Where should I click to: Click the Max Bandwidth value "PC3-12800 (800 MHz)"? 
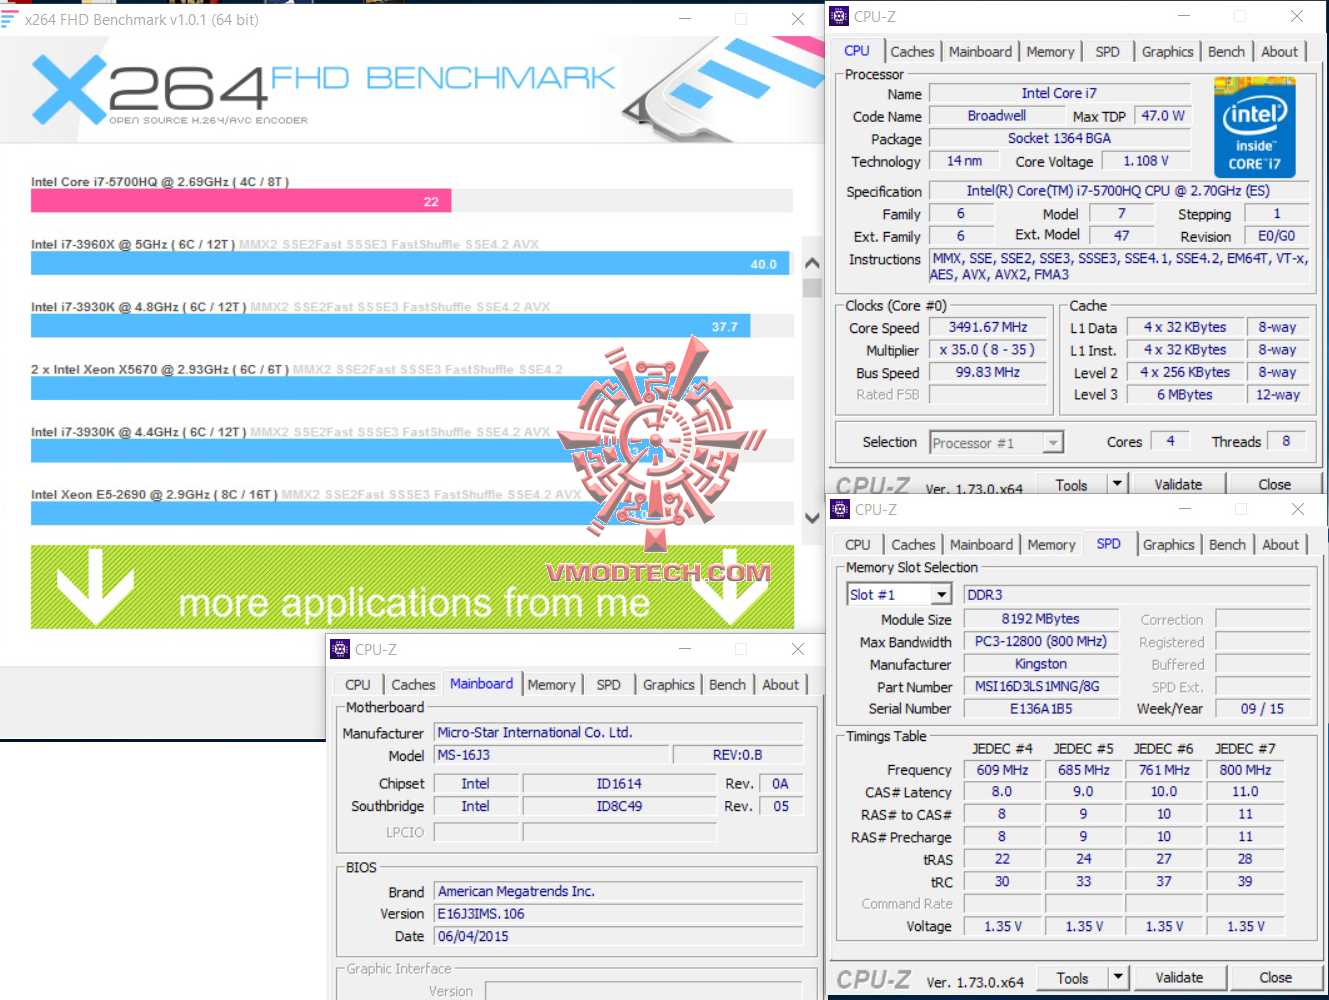1040,641
